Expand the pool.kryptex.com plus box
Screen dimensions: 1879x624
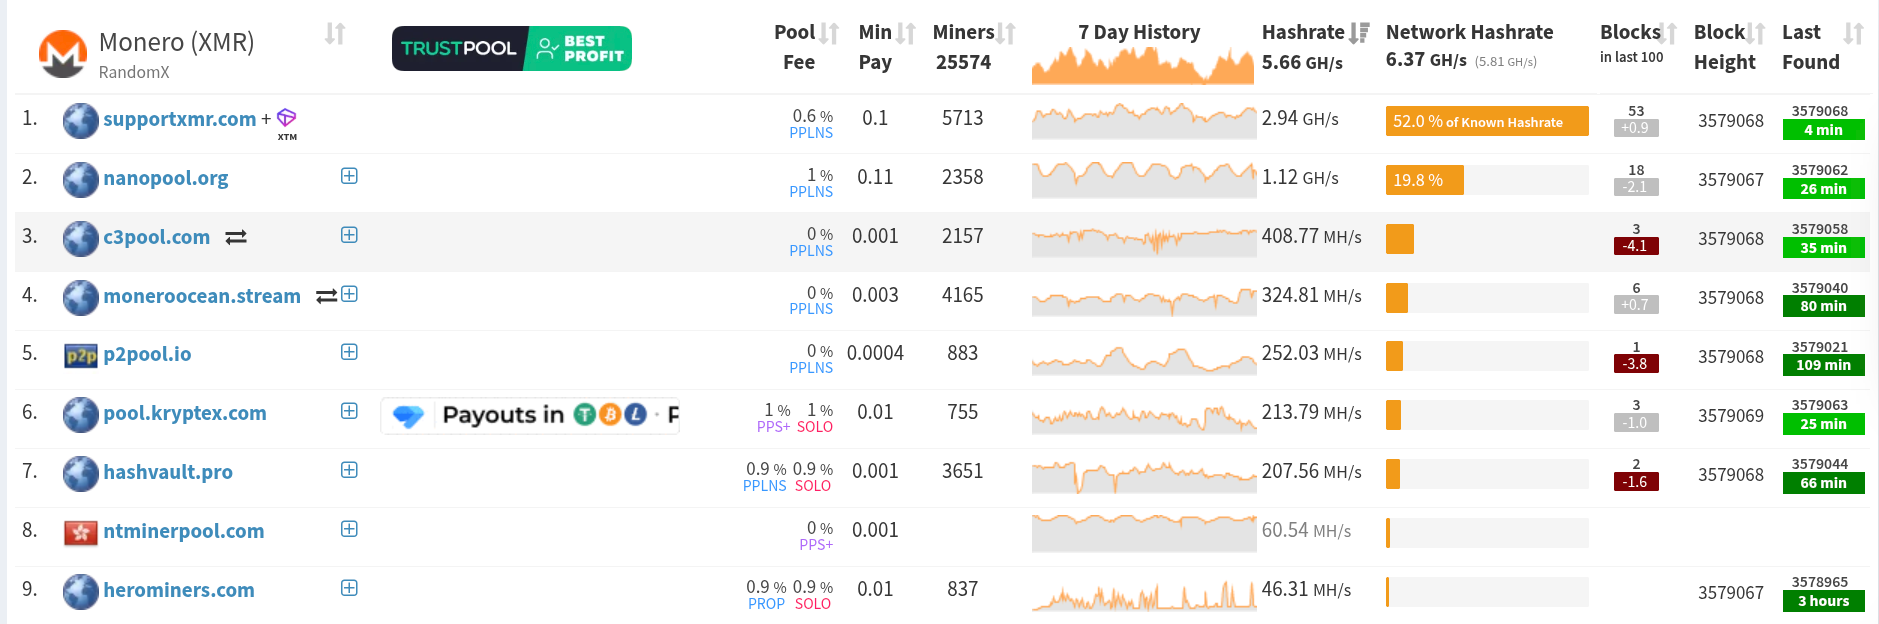pos(349,411)
